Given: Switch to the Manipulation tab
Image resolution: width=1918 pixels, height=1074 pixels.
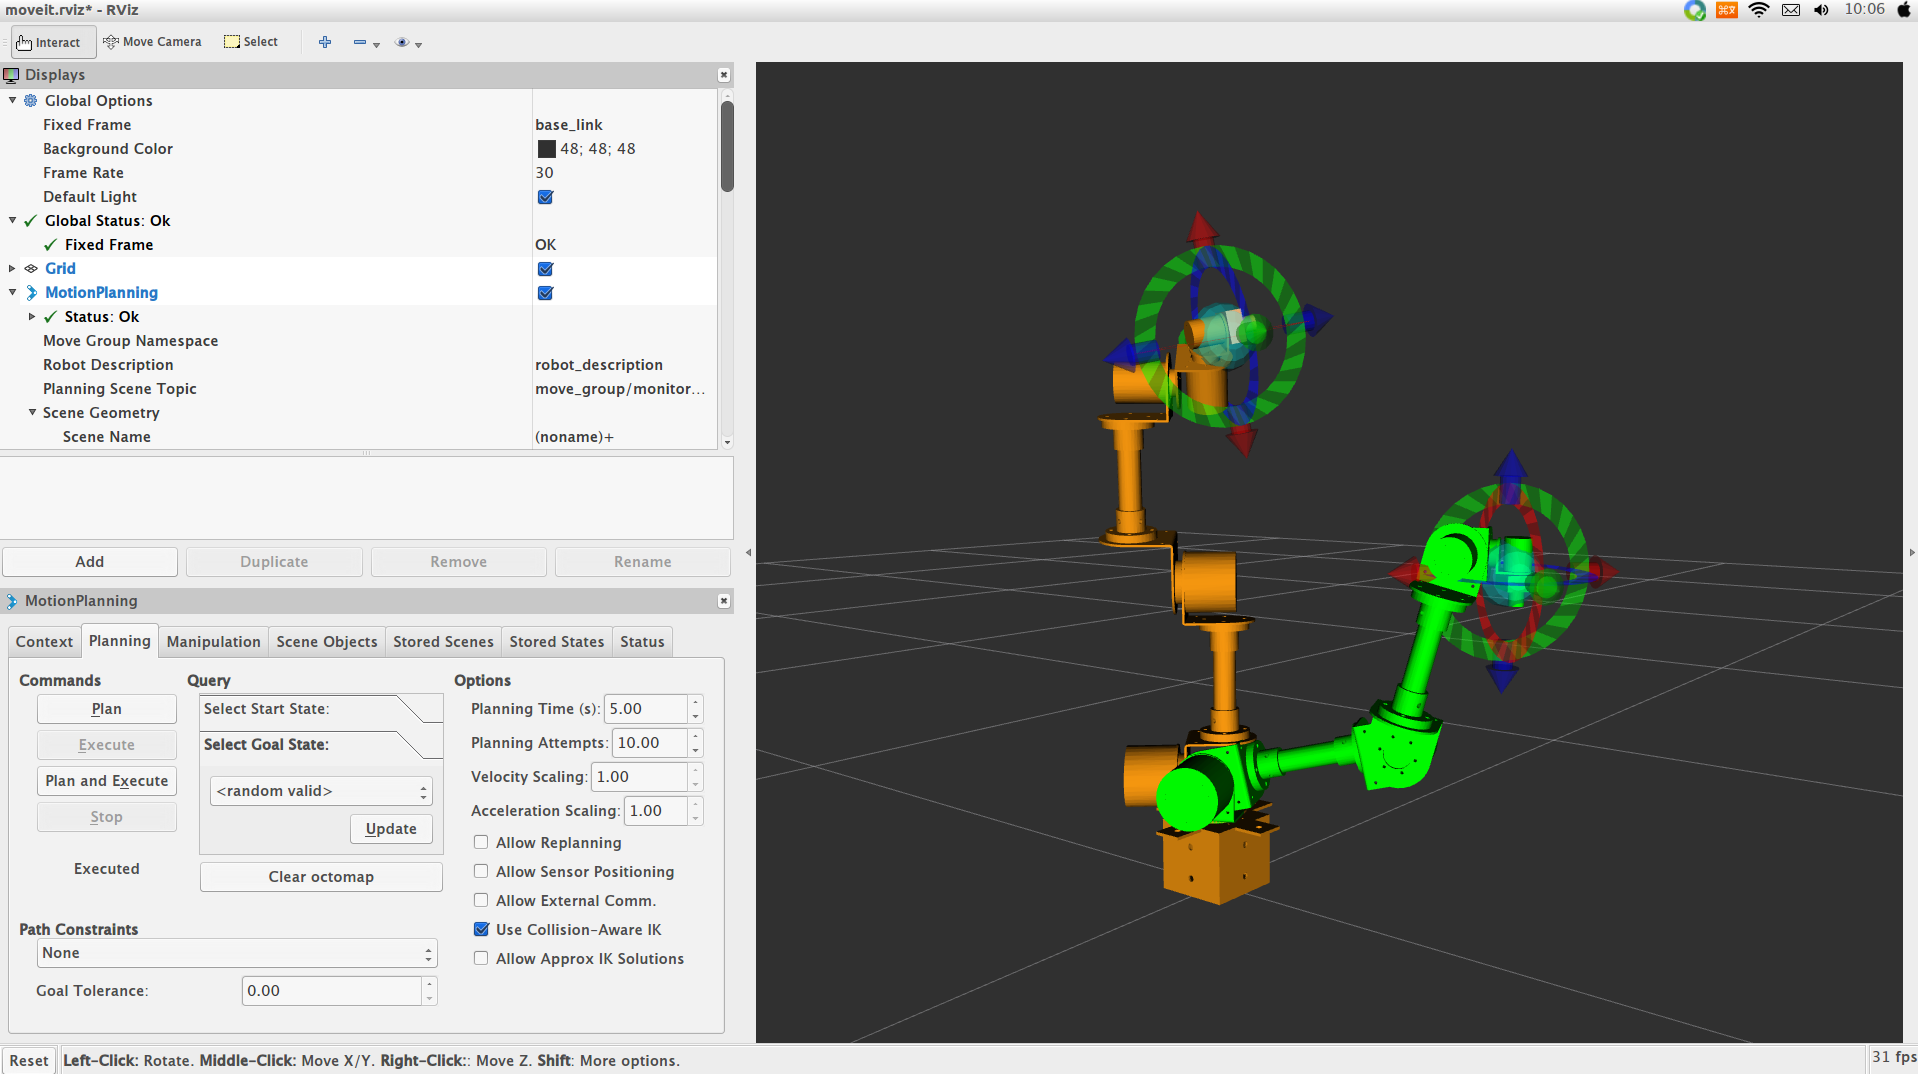Looking at the screenshot, I should [x=213, y=641].
